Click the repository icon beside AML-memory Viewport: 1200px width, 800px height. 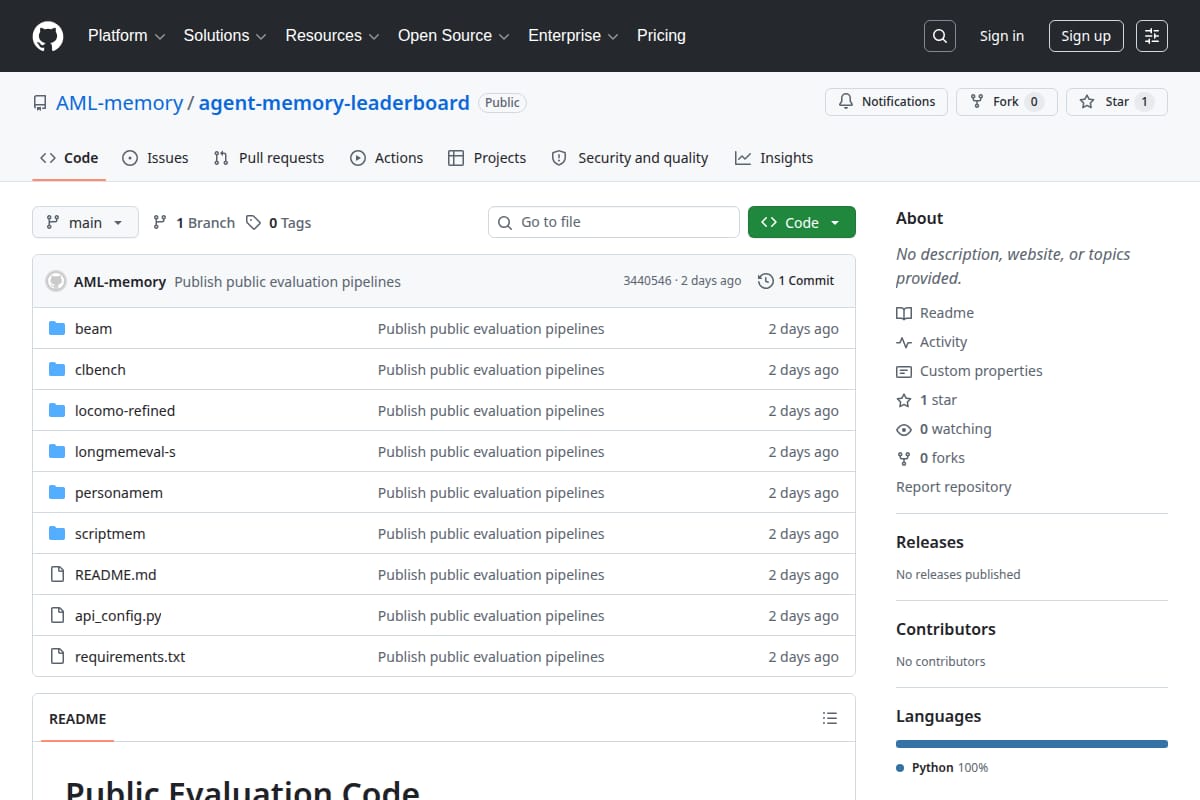tap(40, 103)
